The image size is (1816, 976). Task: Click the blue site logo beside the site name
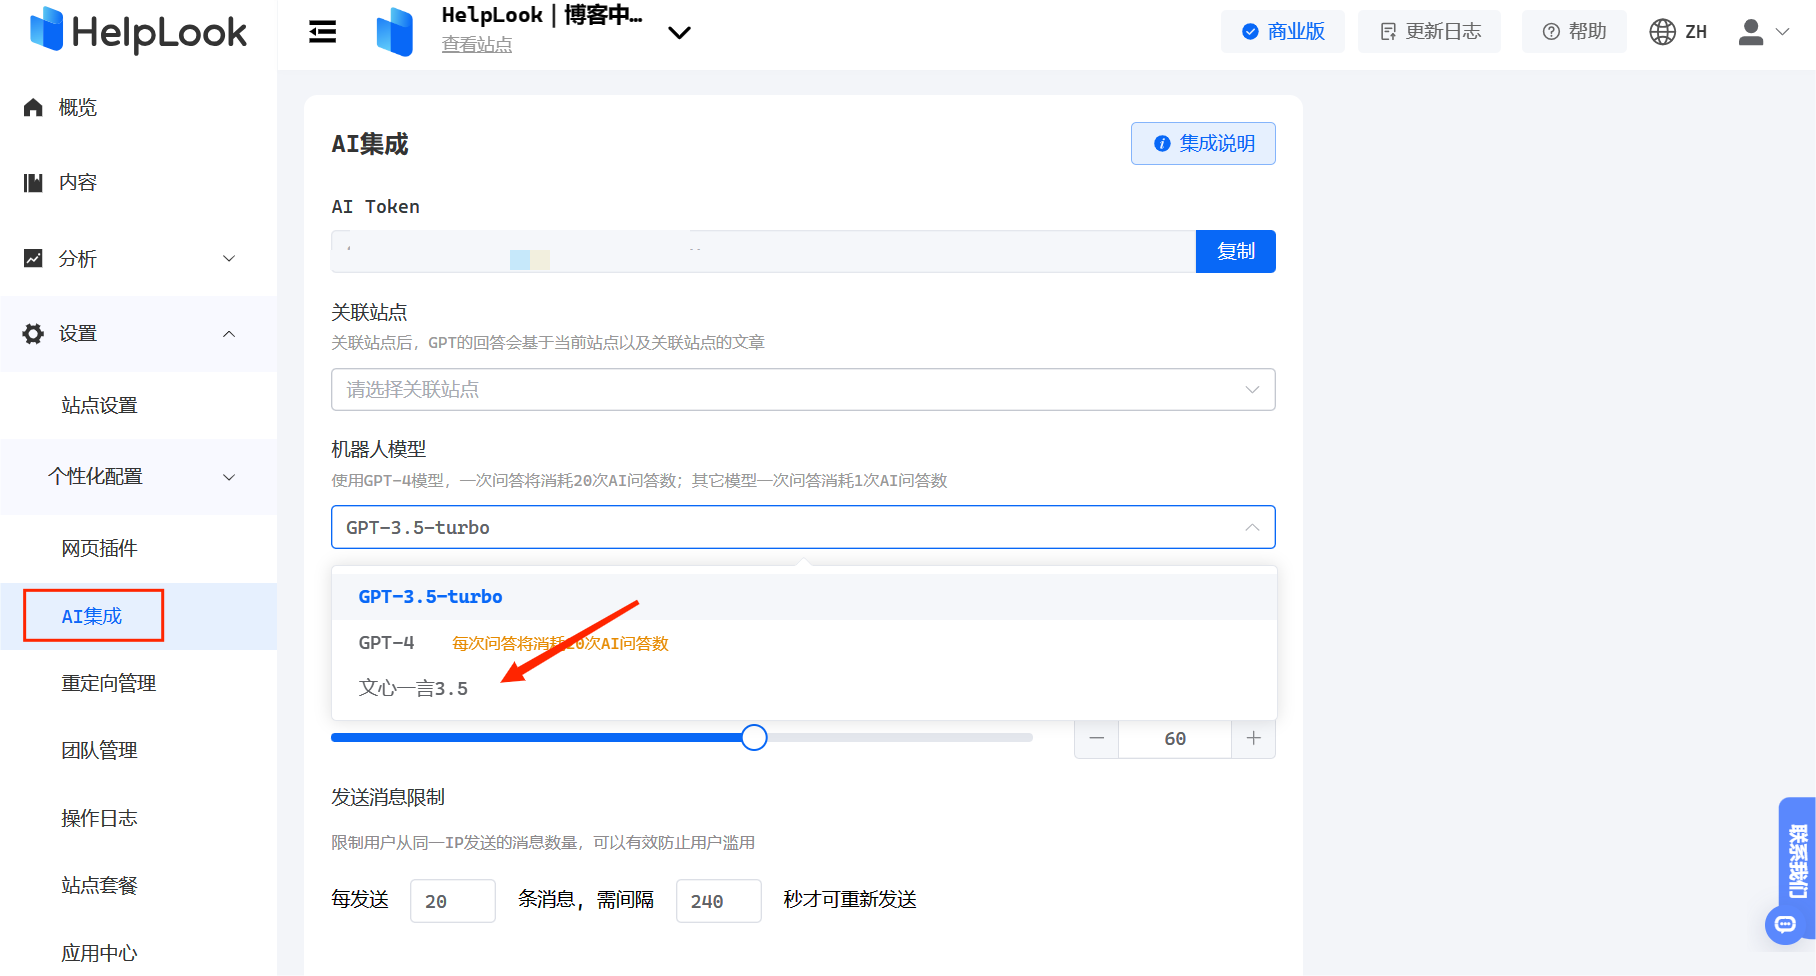tap(395, 32)
